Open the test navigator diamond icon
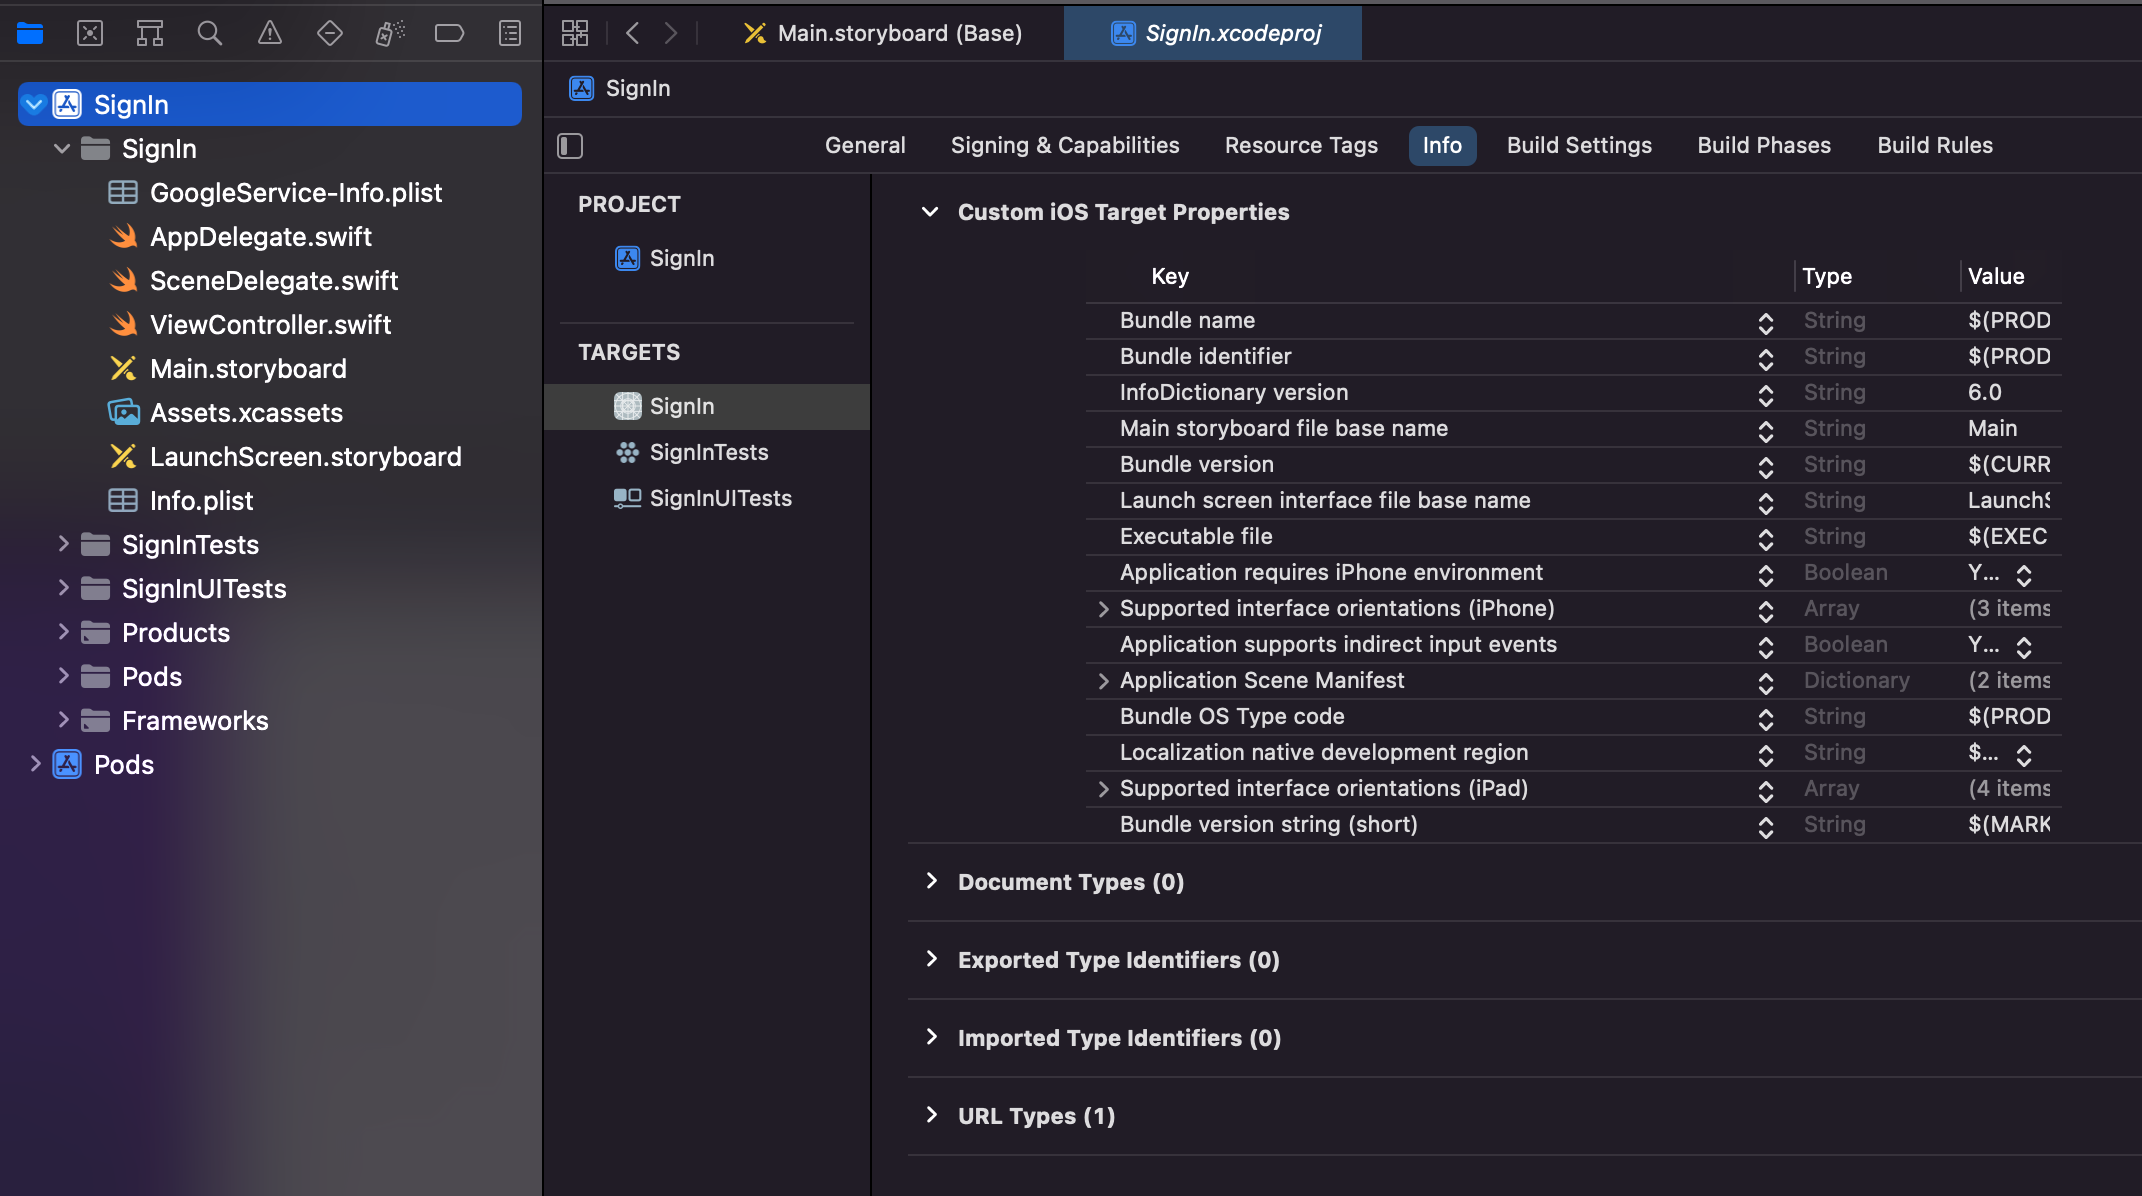Viewport: 2142px width, 1196px height. click(330, 33)
